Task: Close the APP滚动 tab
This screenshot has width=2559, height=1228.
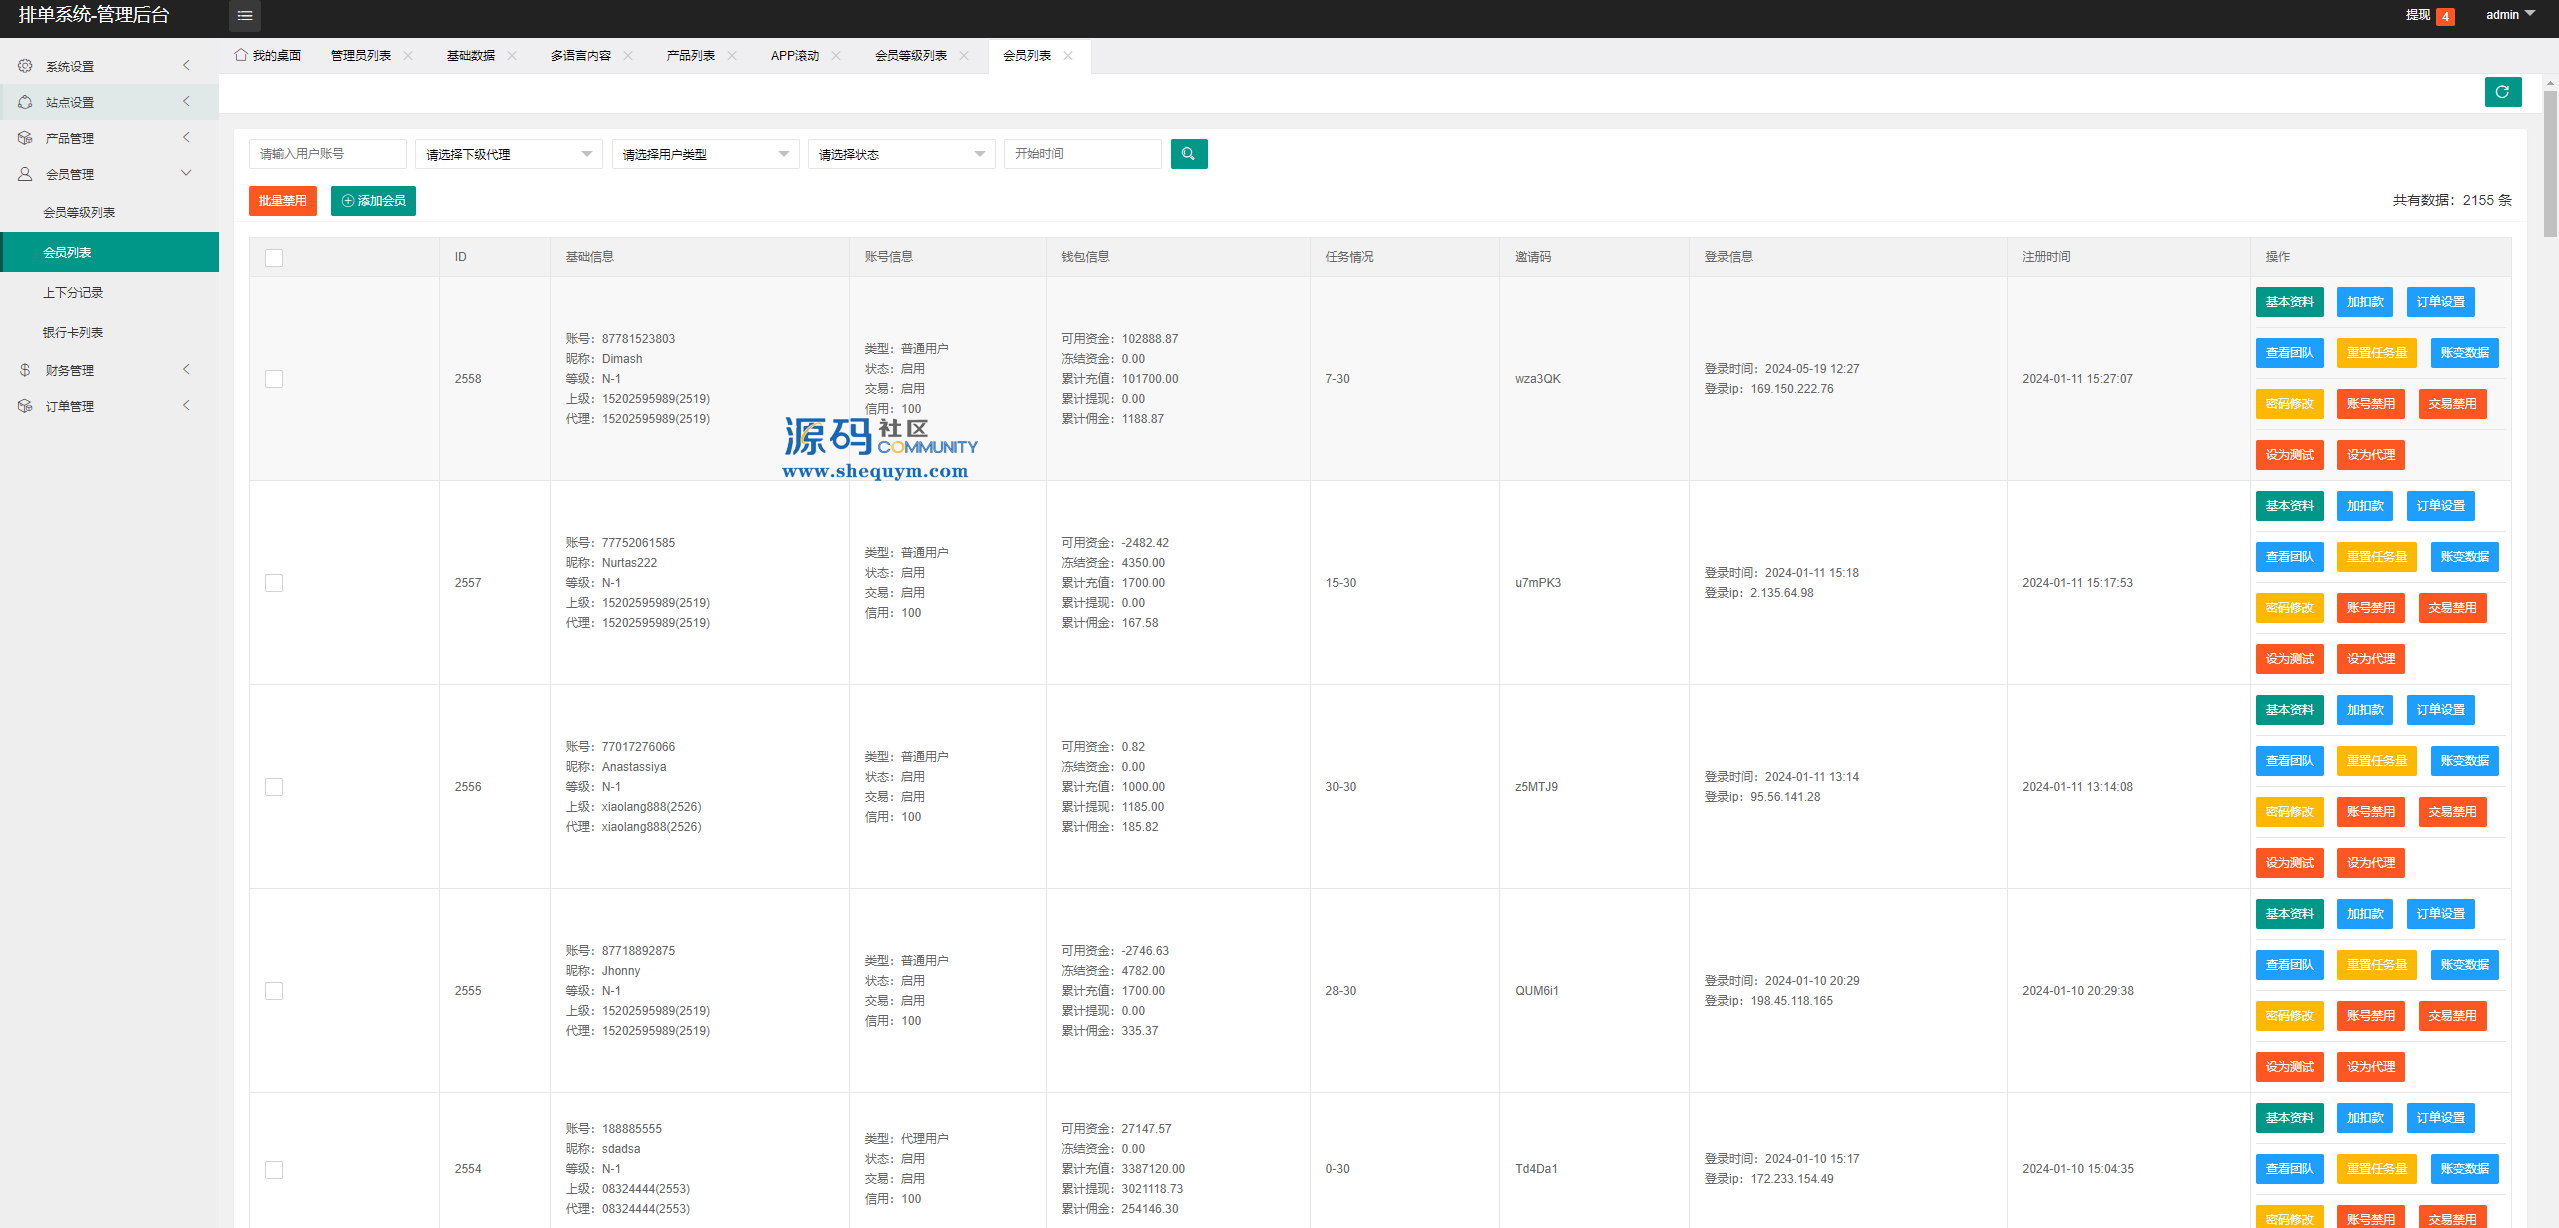Action: (x=836, y=56)
